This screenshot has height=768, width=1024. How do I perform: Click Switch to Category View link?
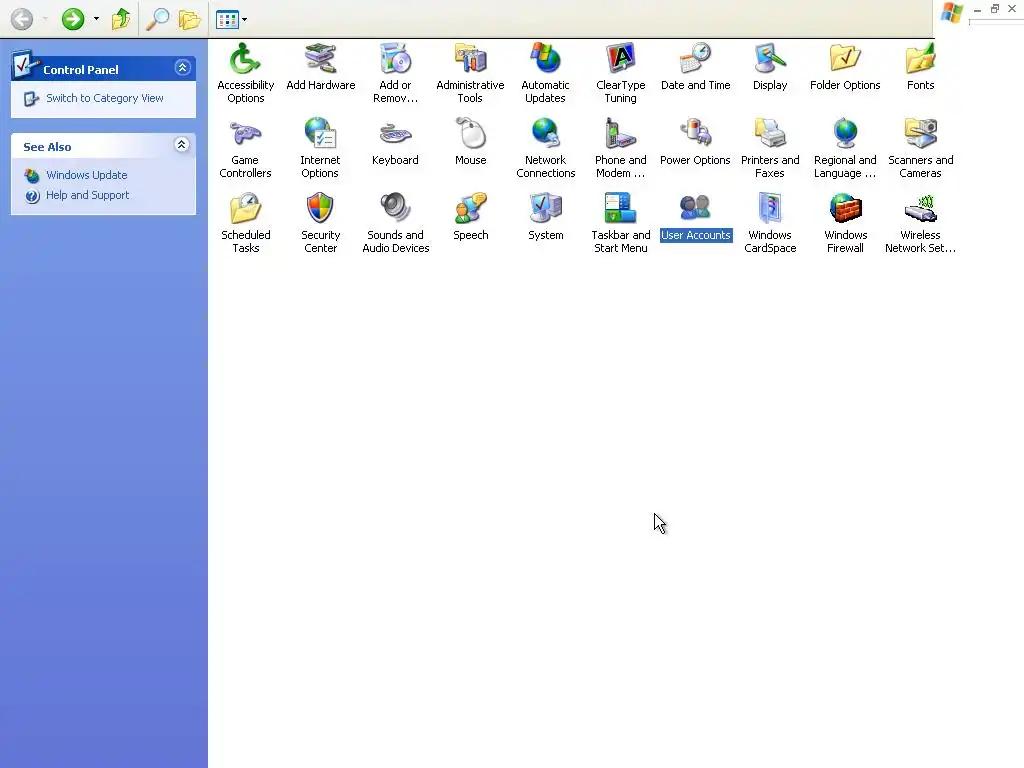point(104,98)
